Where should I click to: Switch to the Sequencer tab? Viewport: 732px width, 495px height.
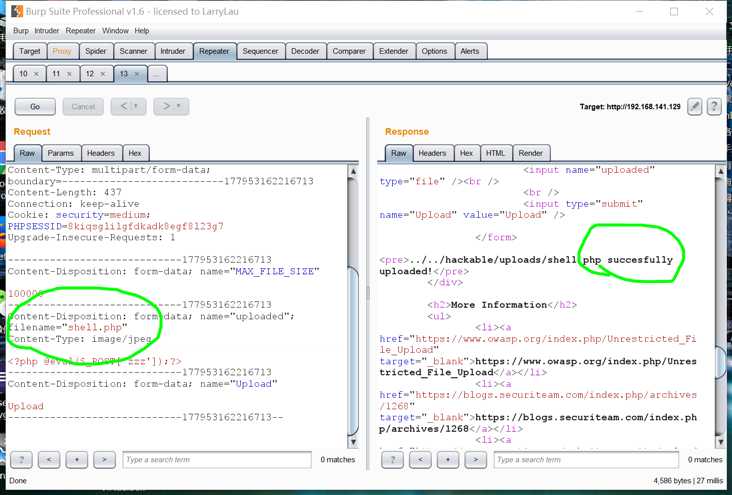260,51
